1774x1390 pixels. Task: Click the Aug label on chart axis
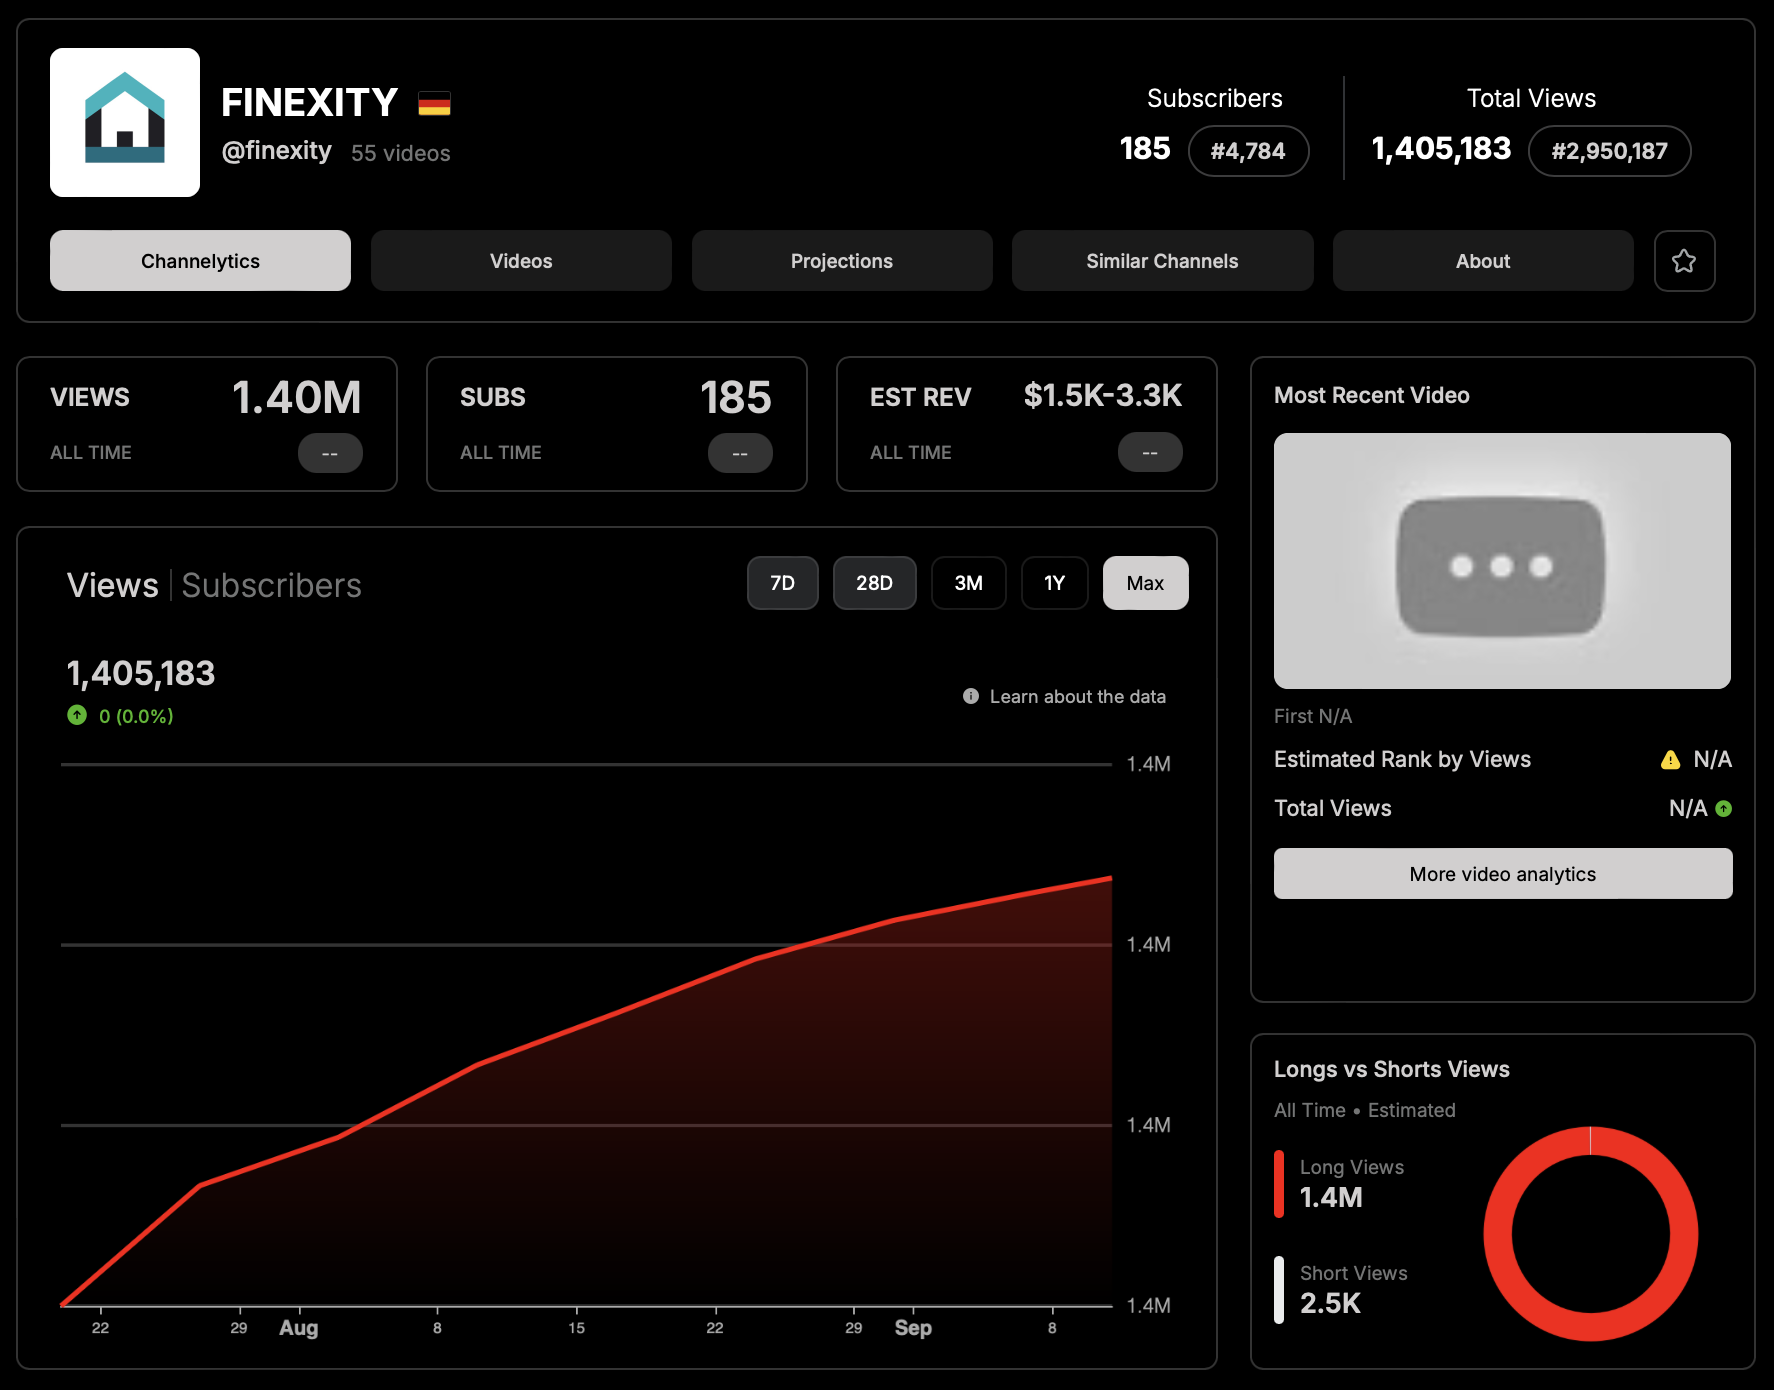[299, 1328]
